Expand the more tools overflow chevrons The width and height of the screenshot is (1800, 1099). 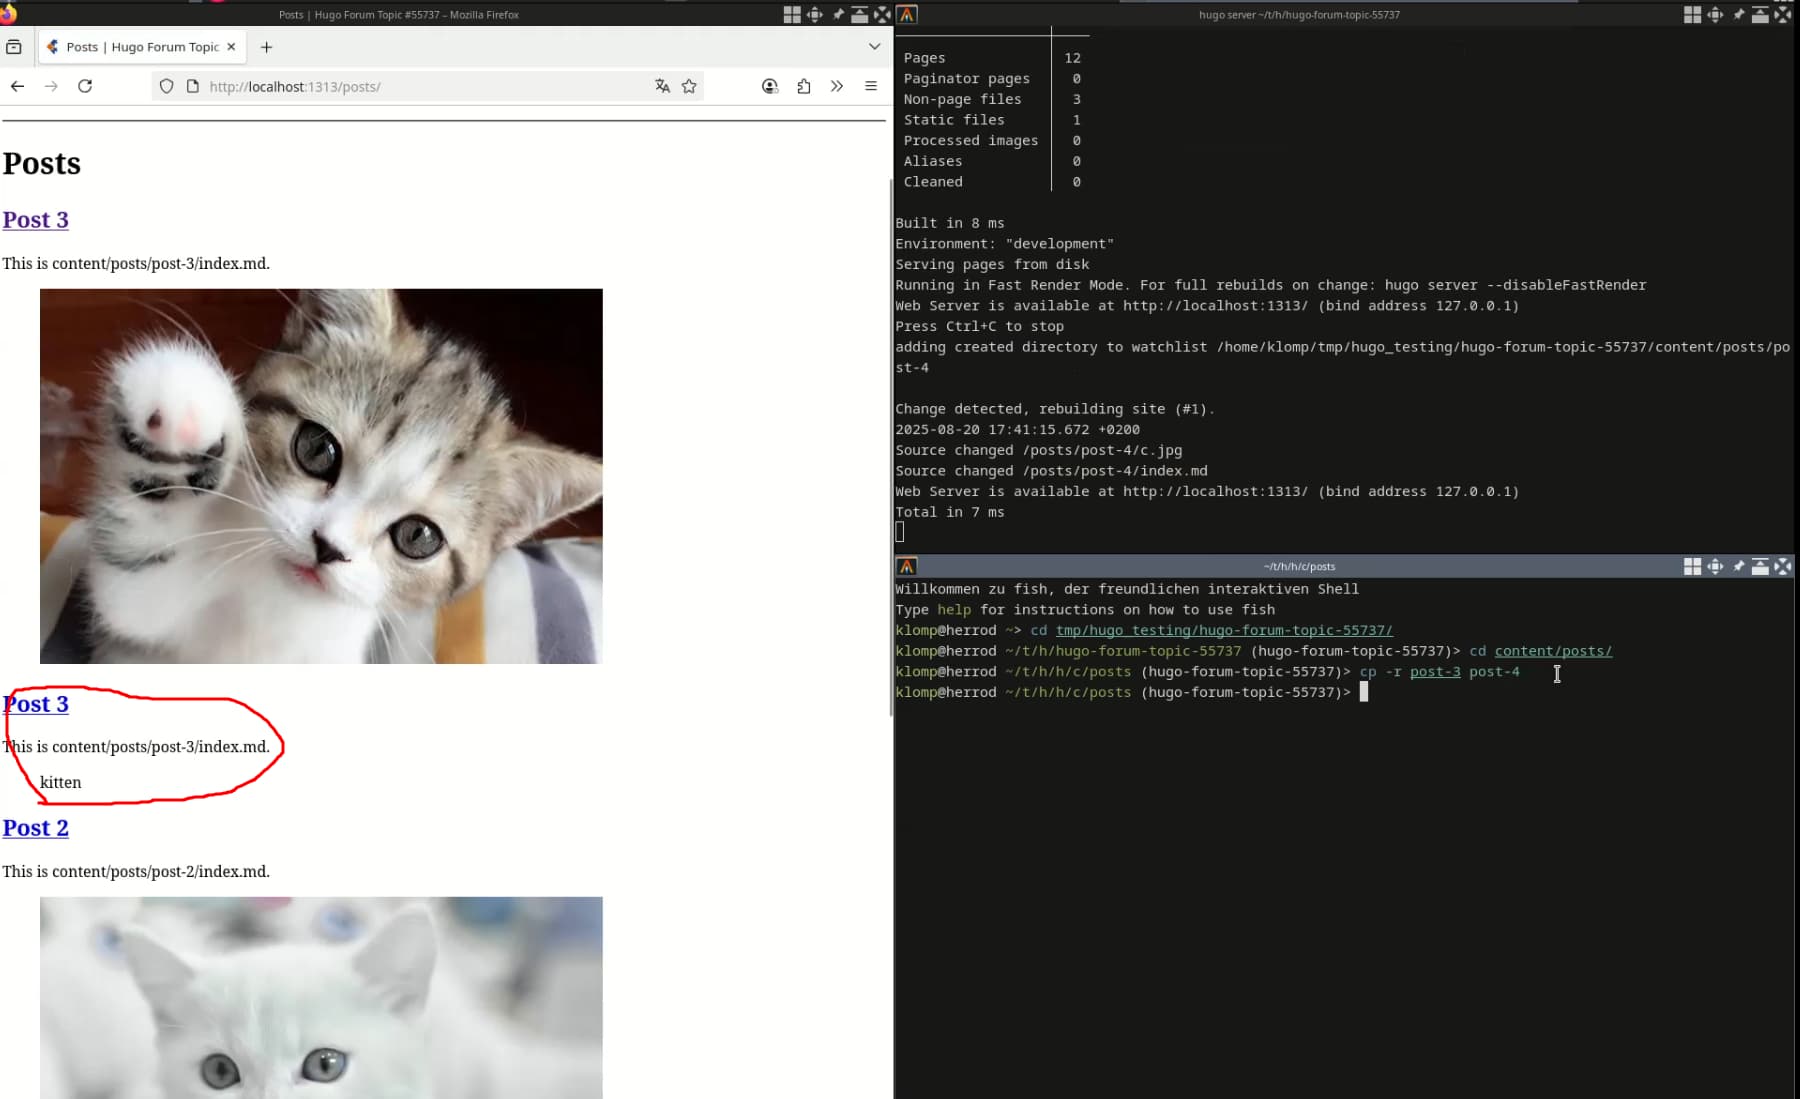point(837,87)
